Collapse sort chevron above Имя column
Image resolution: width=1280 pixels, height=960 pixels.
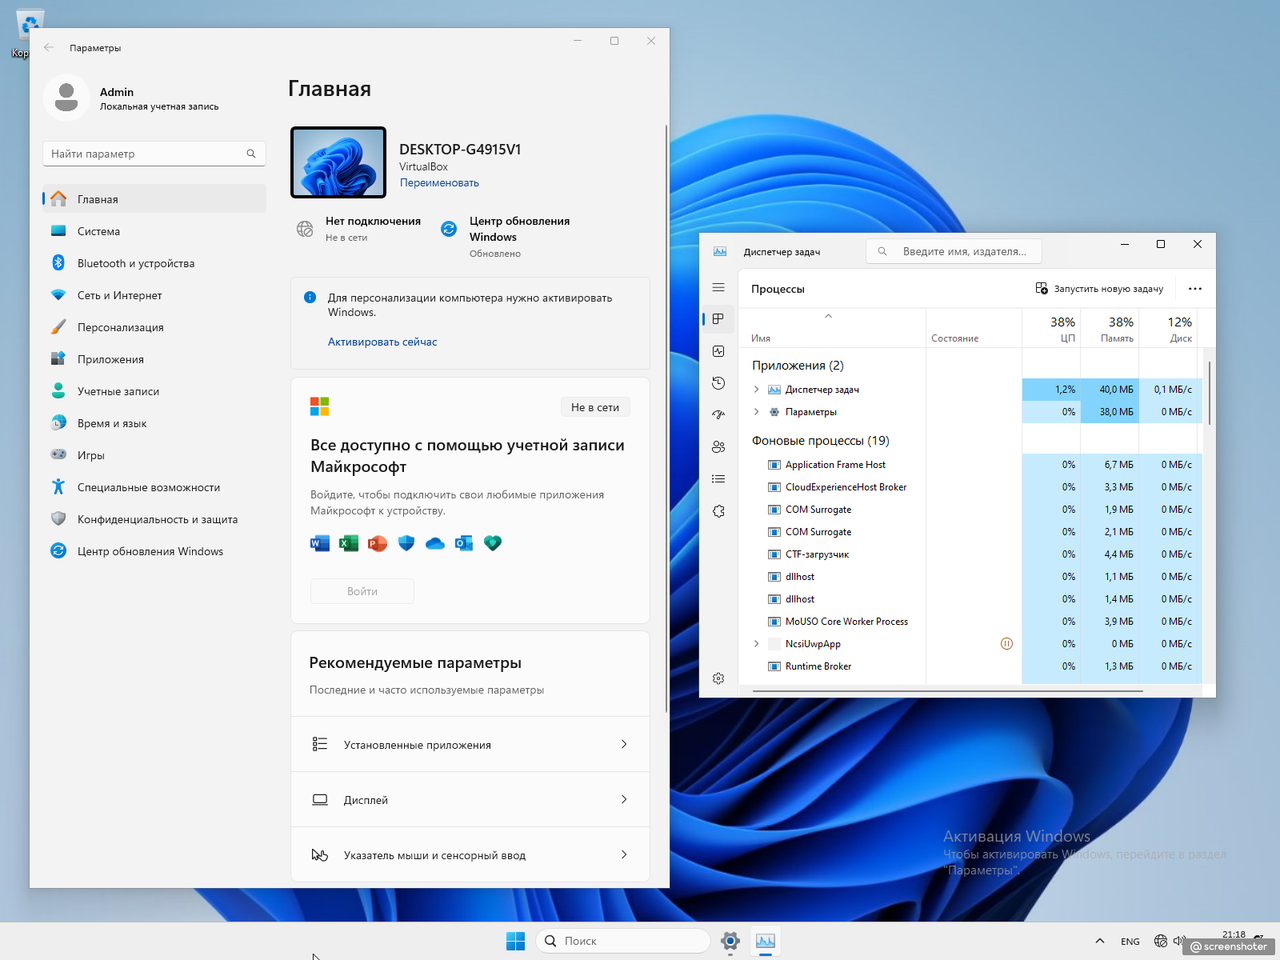828,316
